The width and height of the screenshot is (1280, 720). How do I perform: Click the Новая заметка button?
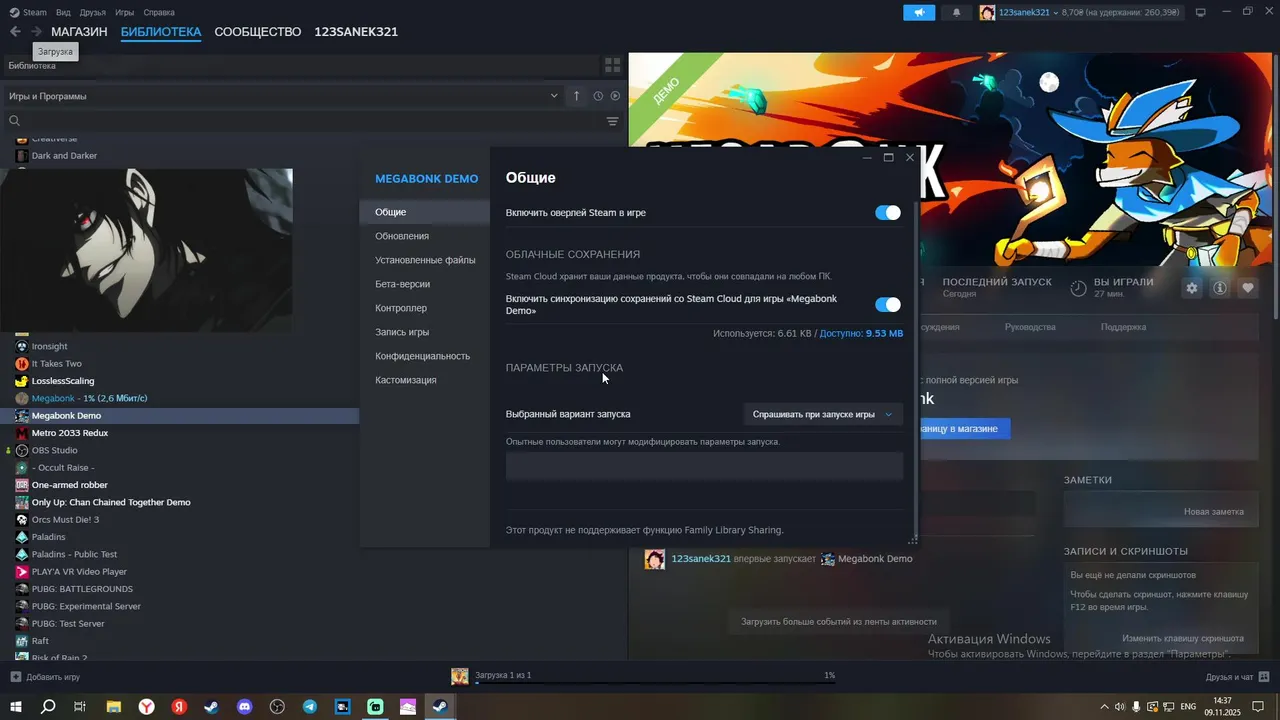[1214, 511]
